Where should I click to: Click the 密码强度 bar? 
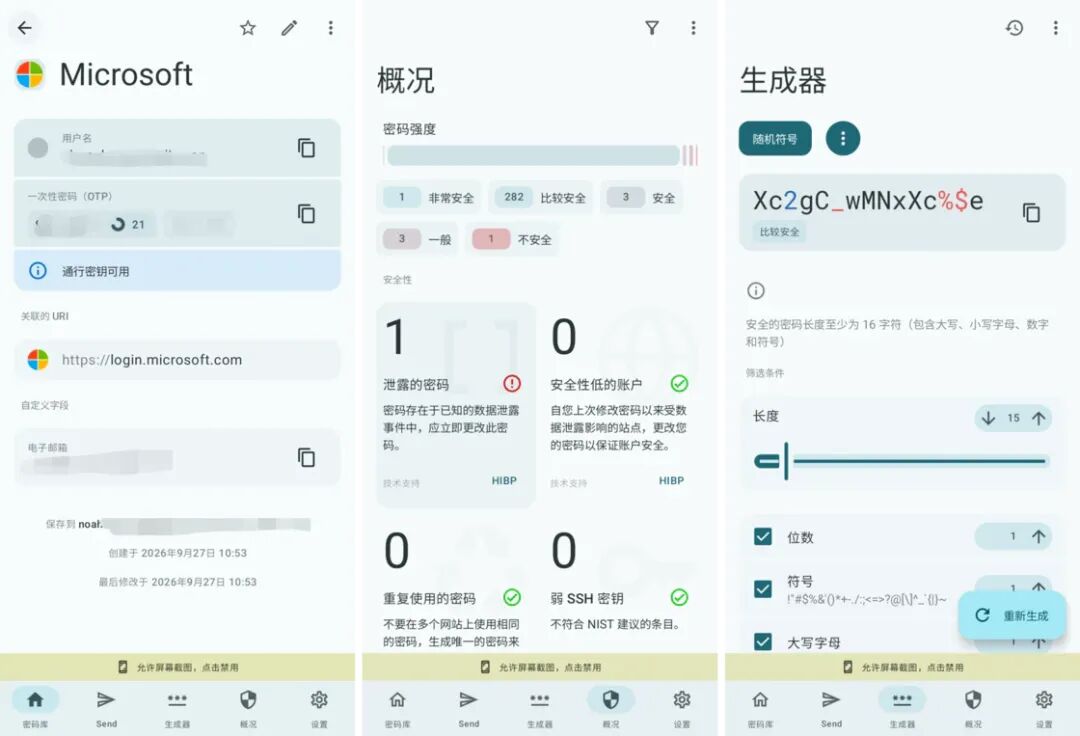click(541, 156)
